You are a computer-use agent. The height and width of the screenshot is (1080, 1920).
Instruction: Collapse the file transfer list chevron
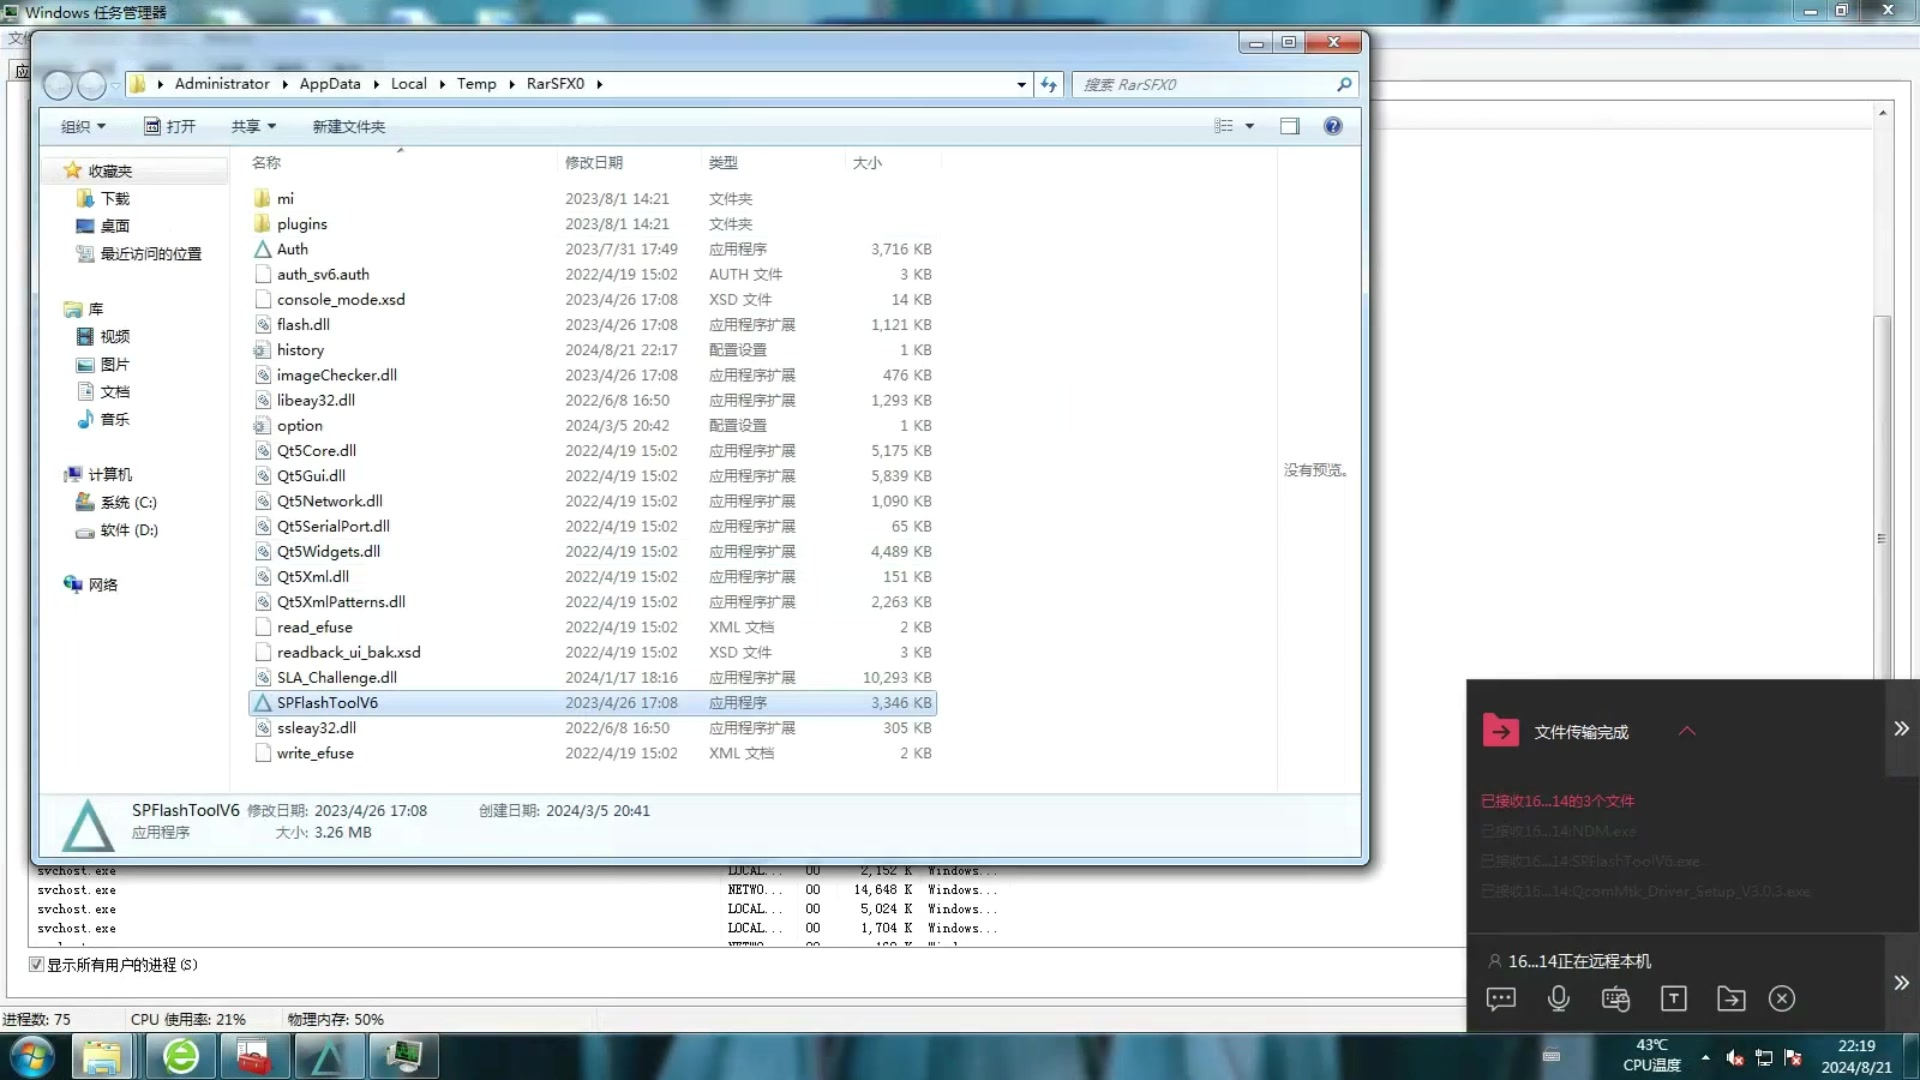click(1687, 731)
